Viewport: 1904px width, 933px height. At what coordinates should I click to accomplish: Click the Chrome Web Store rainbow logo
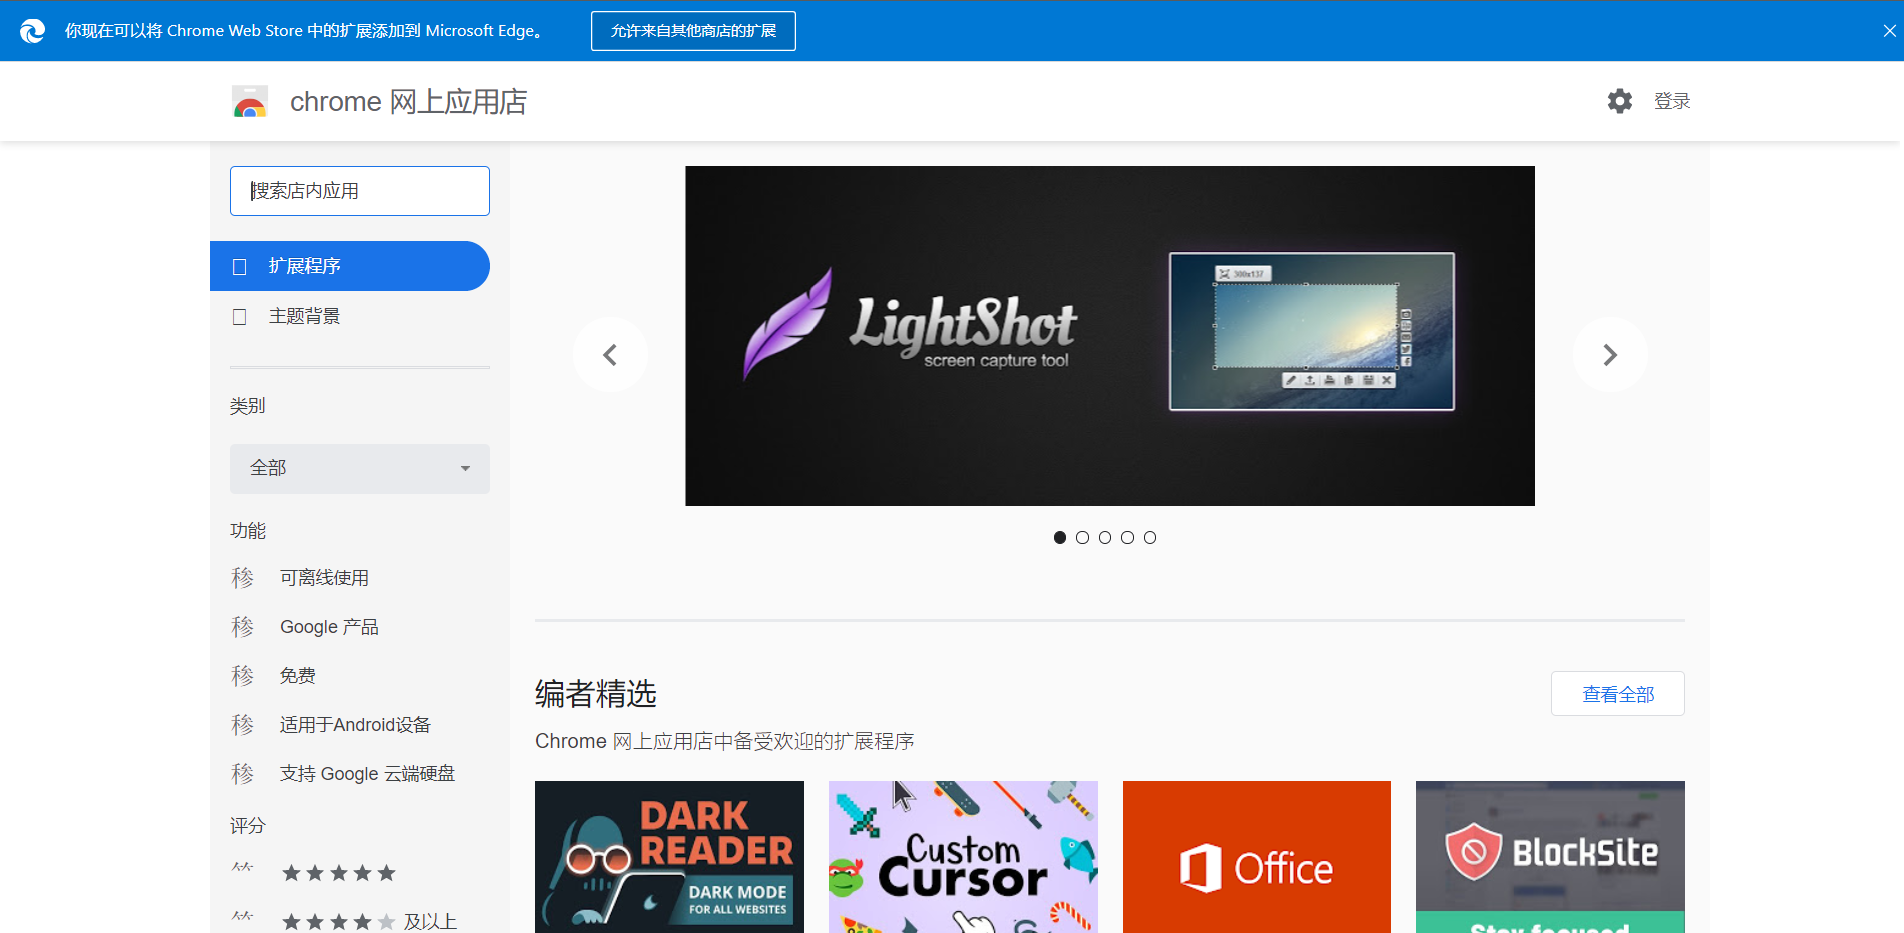(250, 102)
